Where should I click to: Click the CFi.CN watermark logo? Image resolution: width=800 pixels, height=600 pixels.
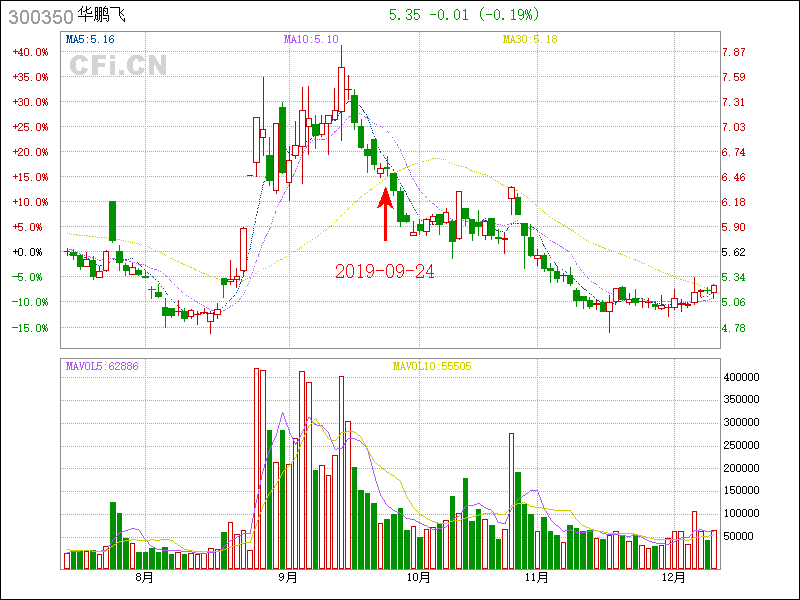[x=118, y=66]
